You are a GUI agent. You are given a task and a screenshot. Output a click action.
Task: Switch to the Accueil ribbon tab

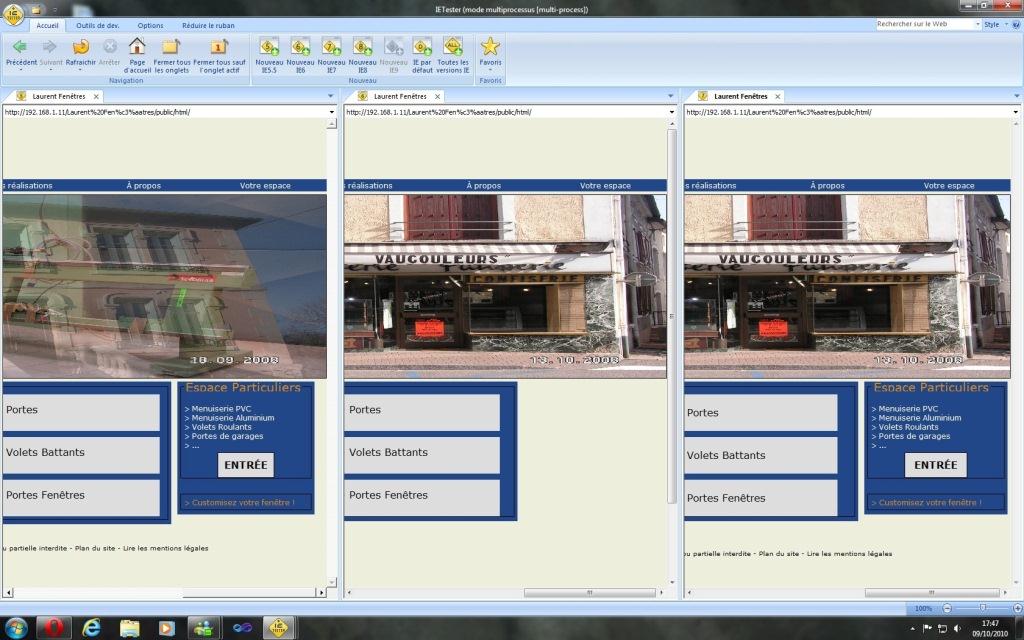click(47, 25)
